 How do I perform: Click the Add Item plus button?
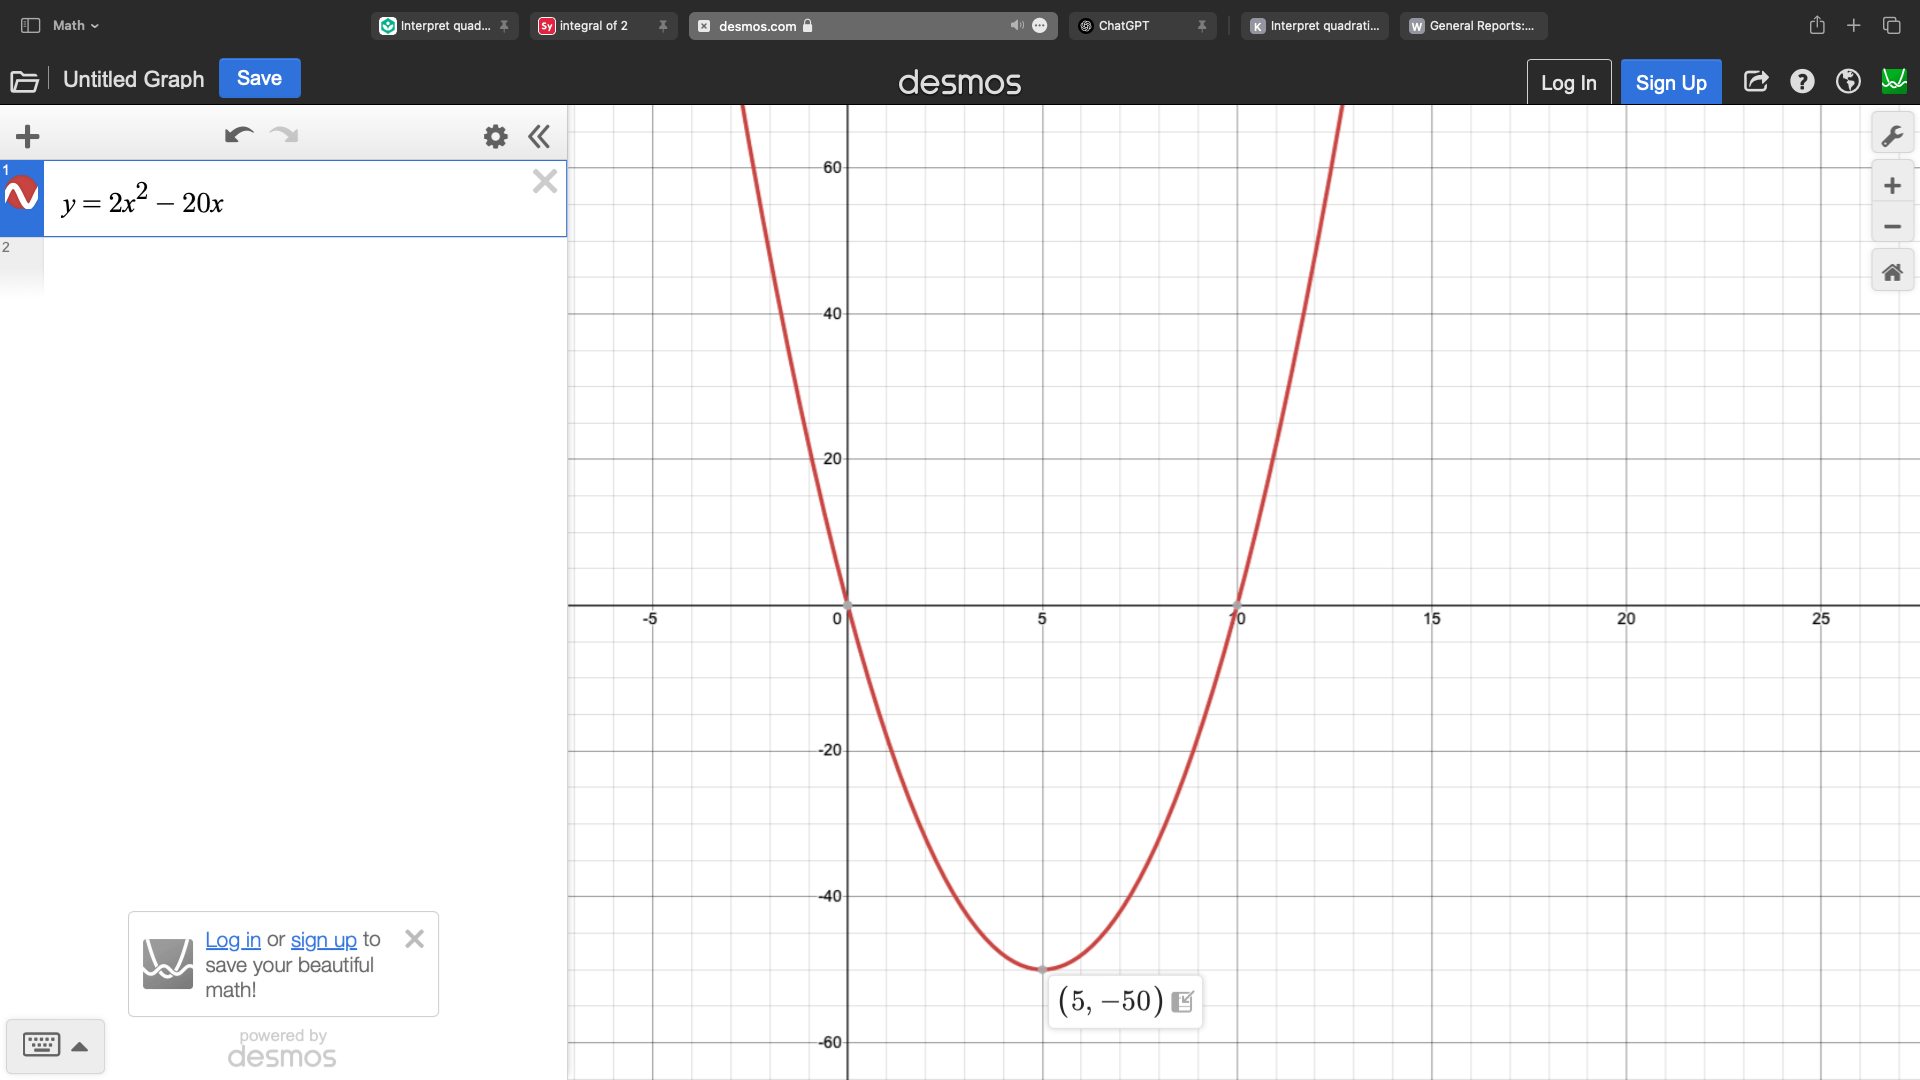(28, 136)
